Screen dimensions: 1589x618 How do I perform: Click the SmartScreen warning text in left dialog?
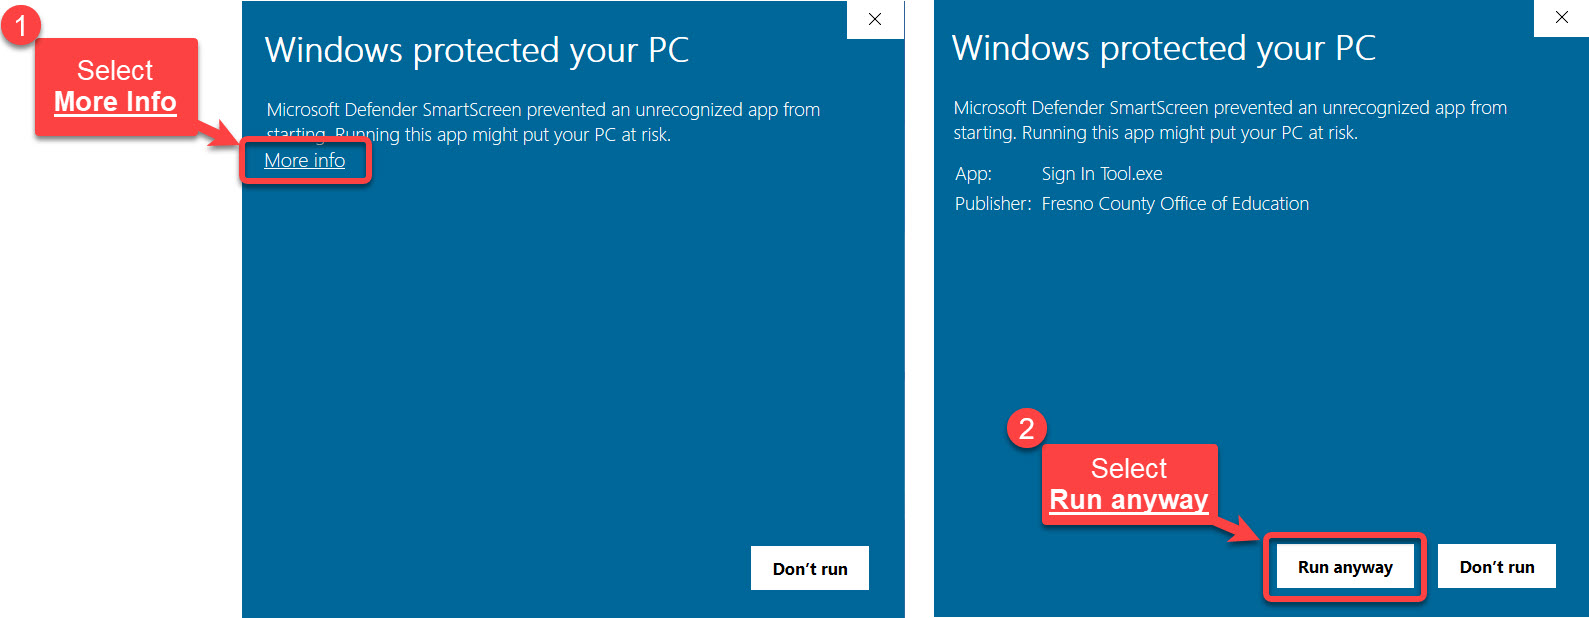point(543,121)
